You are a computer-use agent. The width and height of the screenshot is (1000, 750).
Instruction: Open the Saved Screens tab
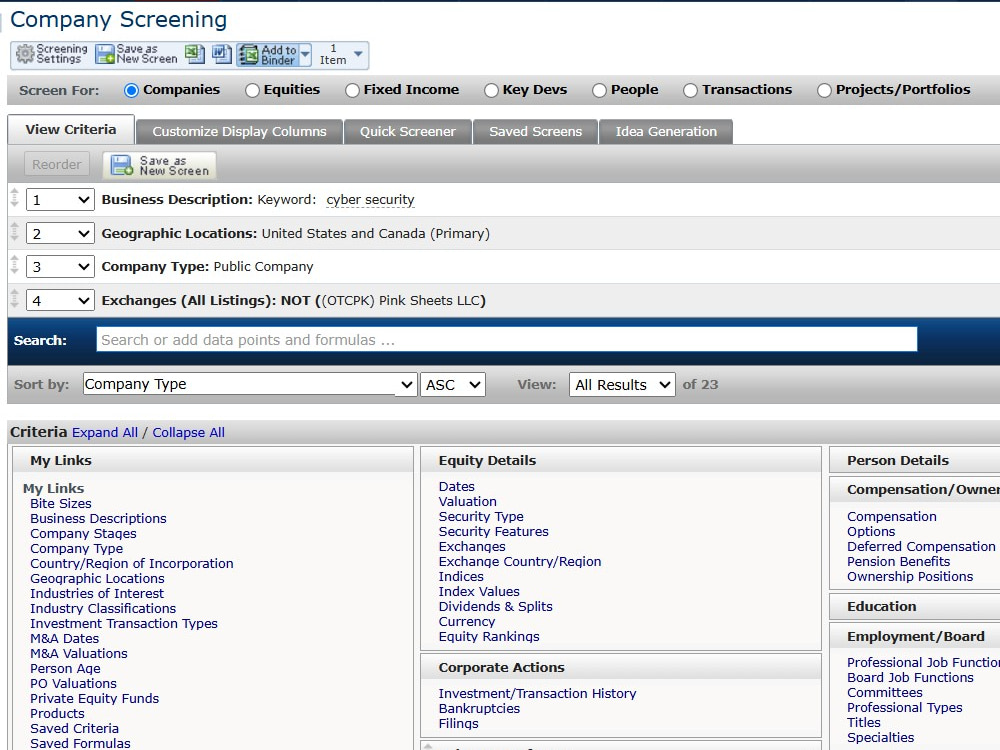click(535, 131)
